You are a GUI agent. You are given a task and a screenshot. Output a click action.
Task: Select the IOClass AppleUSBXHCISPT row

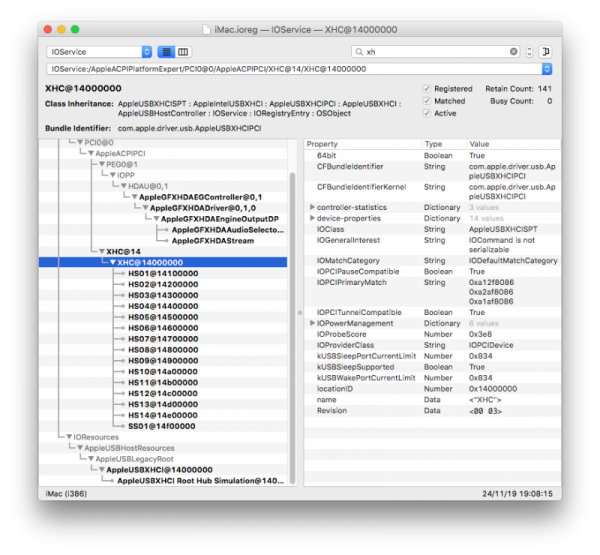[x=432, y=229]
